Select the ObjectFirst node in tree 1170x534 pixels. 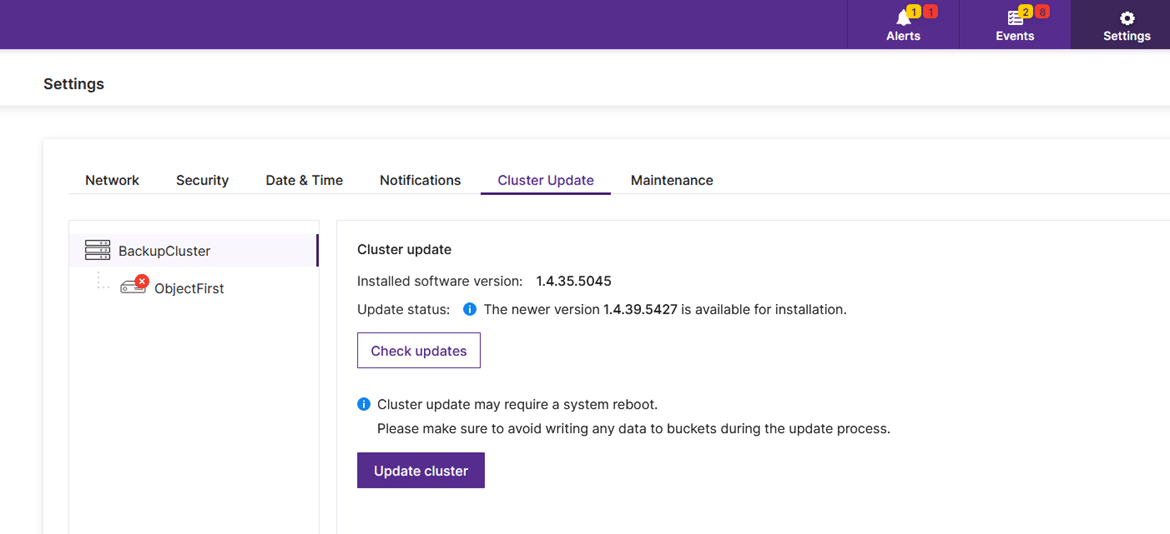click(189, 289)
